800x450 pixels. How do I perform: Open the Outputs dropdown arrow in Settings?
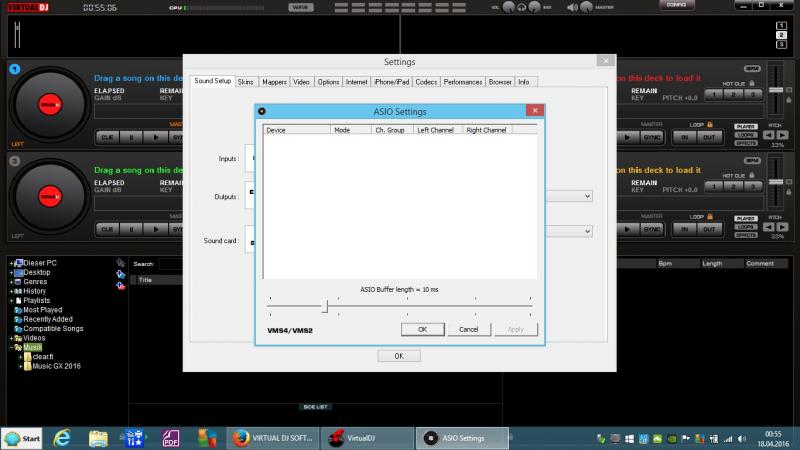coord(587,196)
